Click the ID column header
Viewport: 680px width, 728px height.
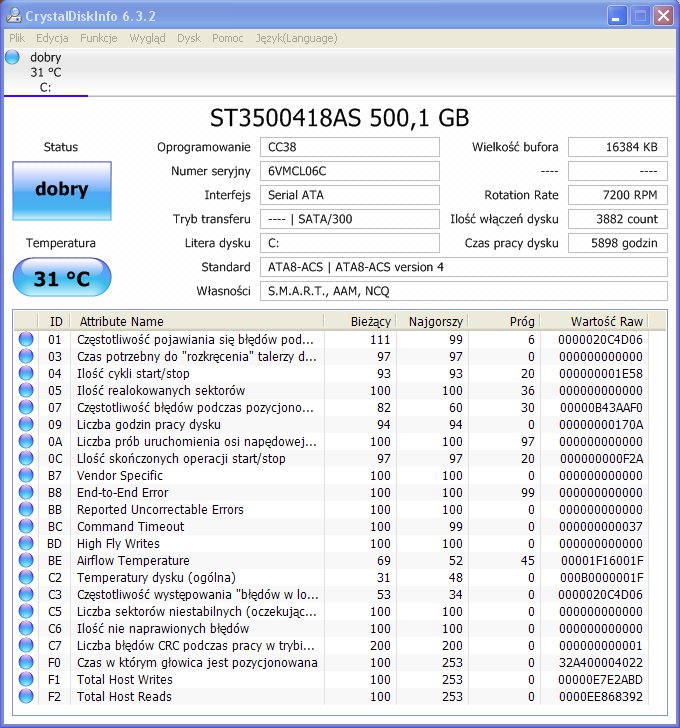[x=54, y=321]
